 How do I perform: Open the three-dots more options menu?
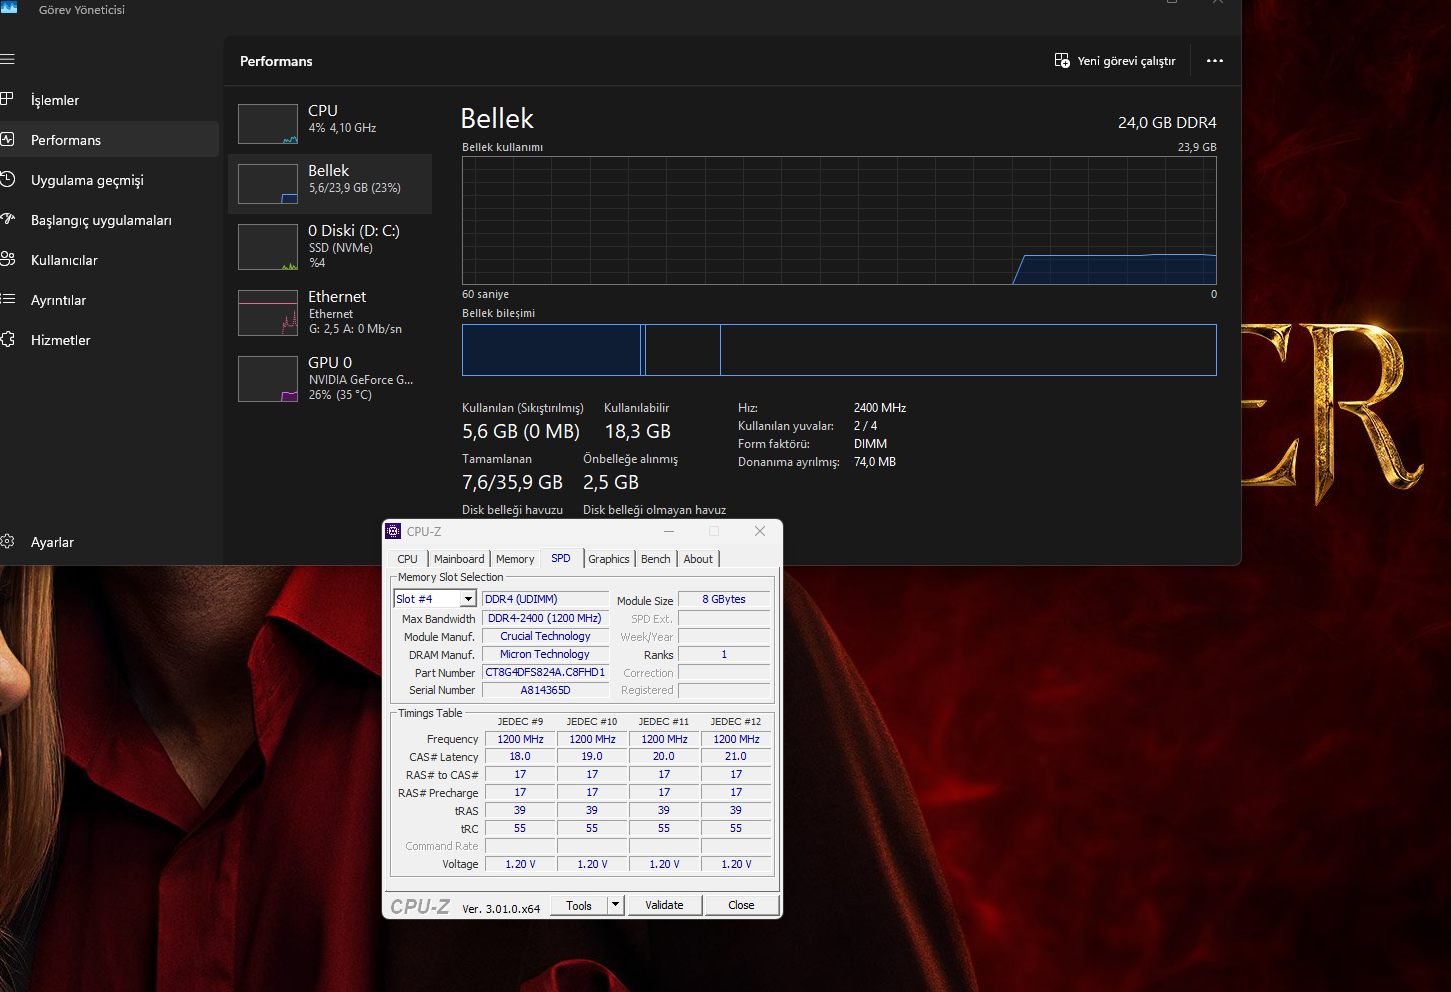(1215, 61)
